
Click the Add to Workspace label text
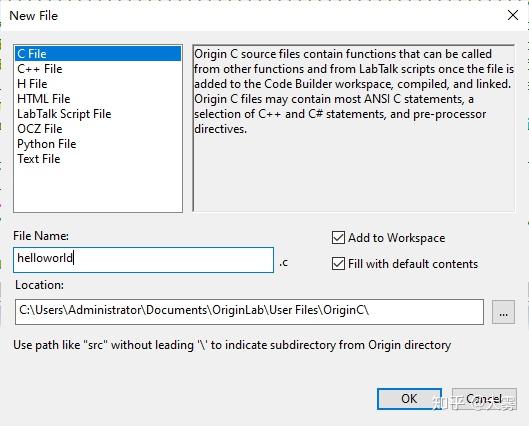[x=396, y=238]
